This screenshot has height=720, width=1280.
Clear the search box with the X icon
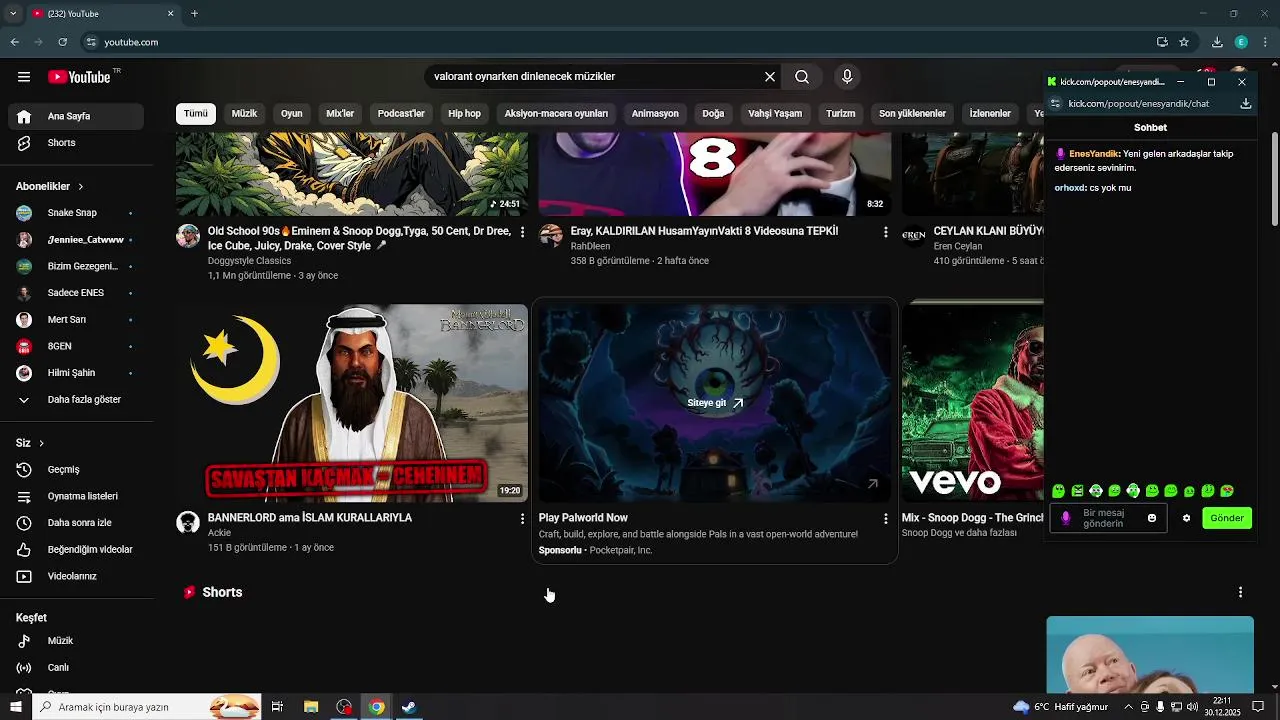[x=770, y=77]
